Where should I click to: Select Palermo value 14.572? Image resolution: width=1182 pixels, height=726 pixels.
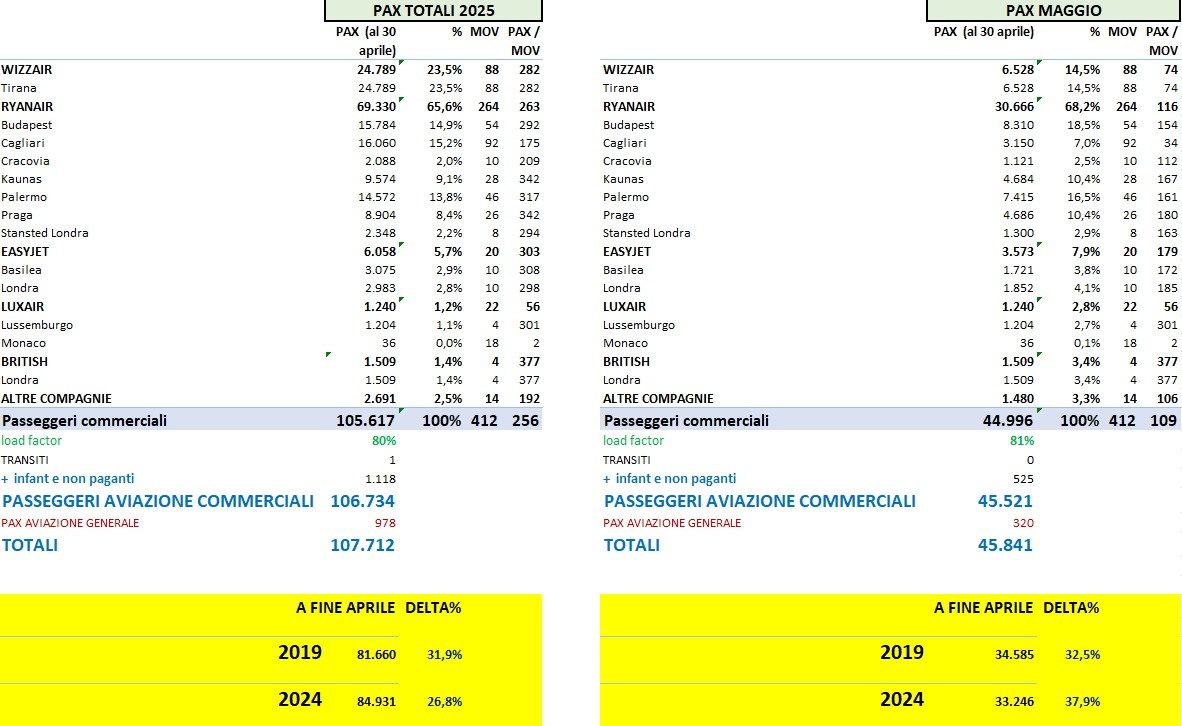[x=377, y=197]
